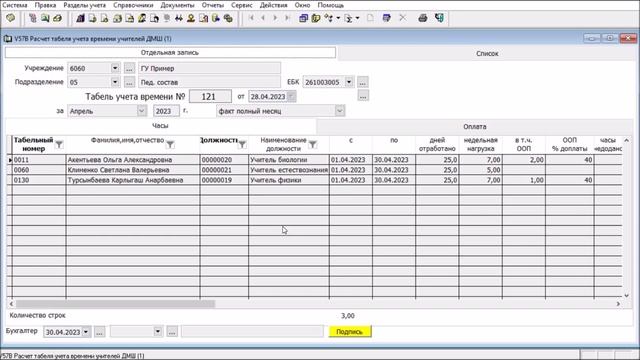Click the blank new document toolbar icon
Image resolution: width=640 pixels, height=360 pixels.
coord(370,18)
